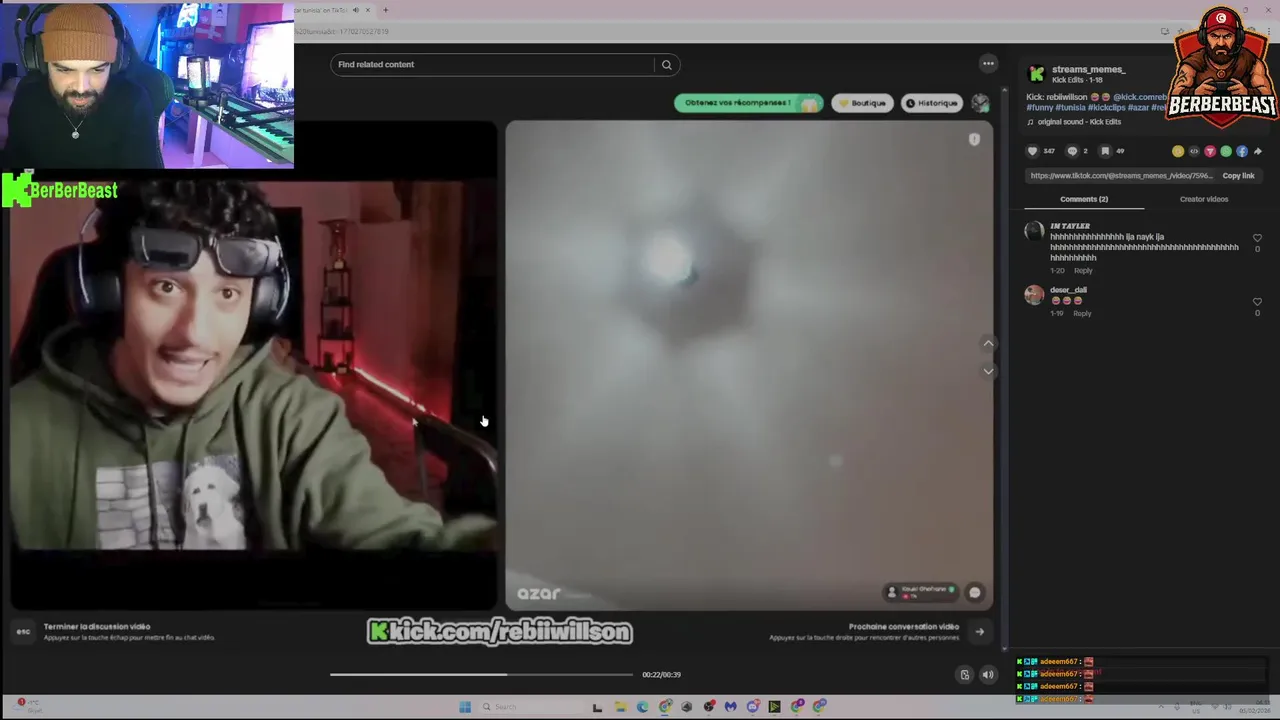Share to WhatsApp icon
Screen dimensions: 1280x720
[x=1226, y=151]
